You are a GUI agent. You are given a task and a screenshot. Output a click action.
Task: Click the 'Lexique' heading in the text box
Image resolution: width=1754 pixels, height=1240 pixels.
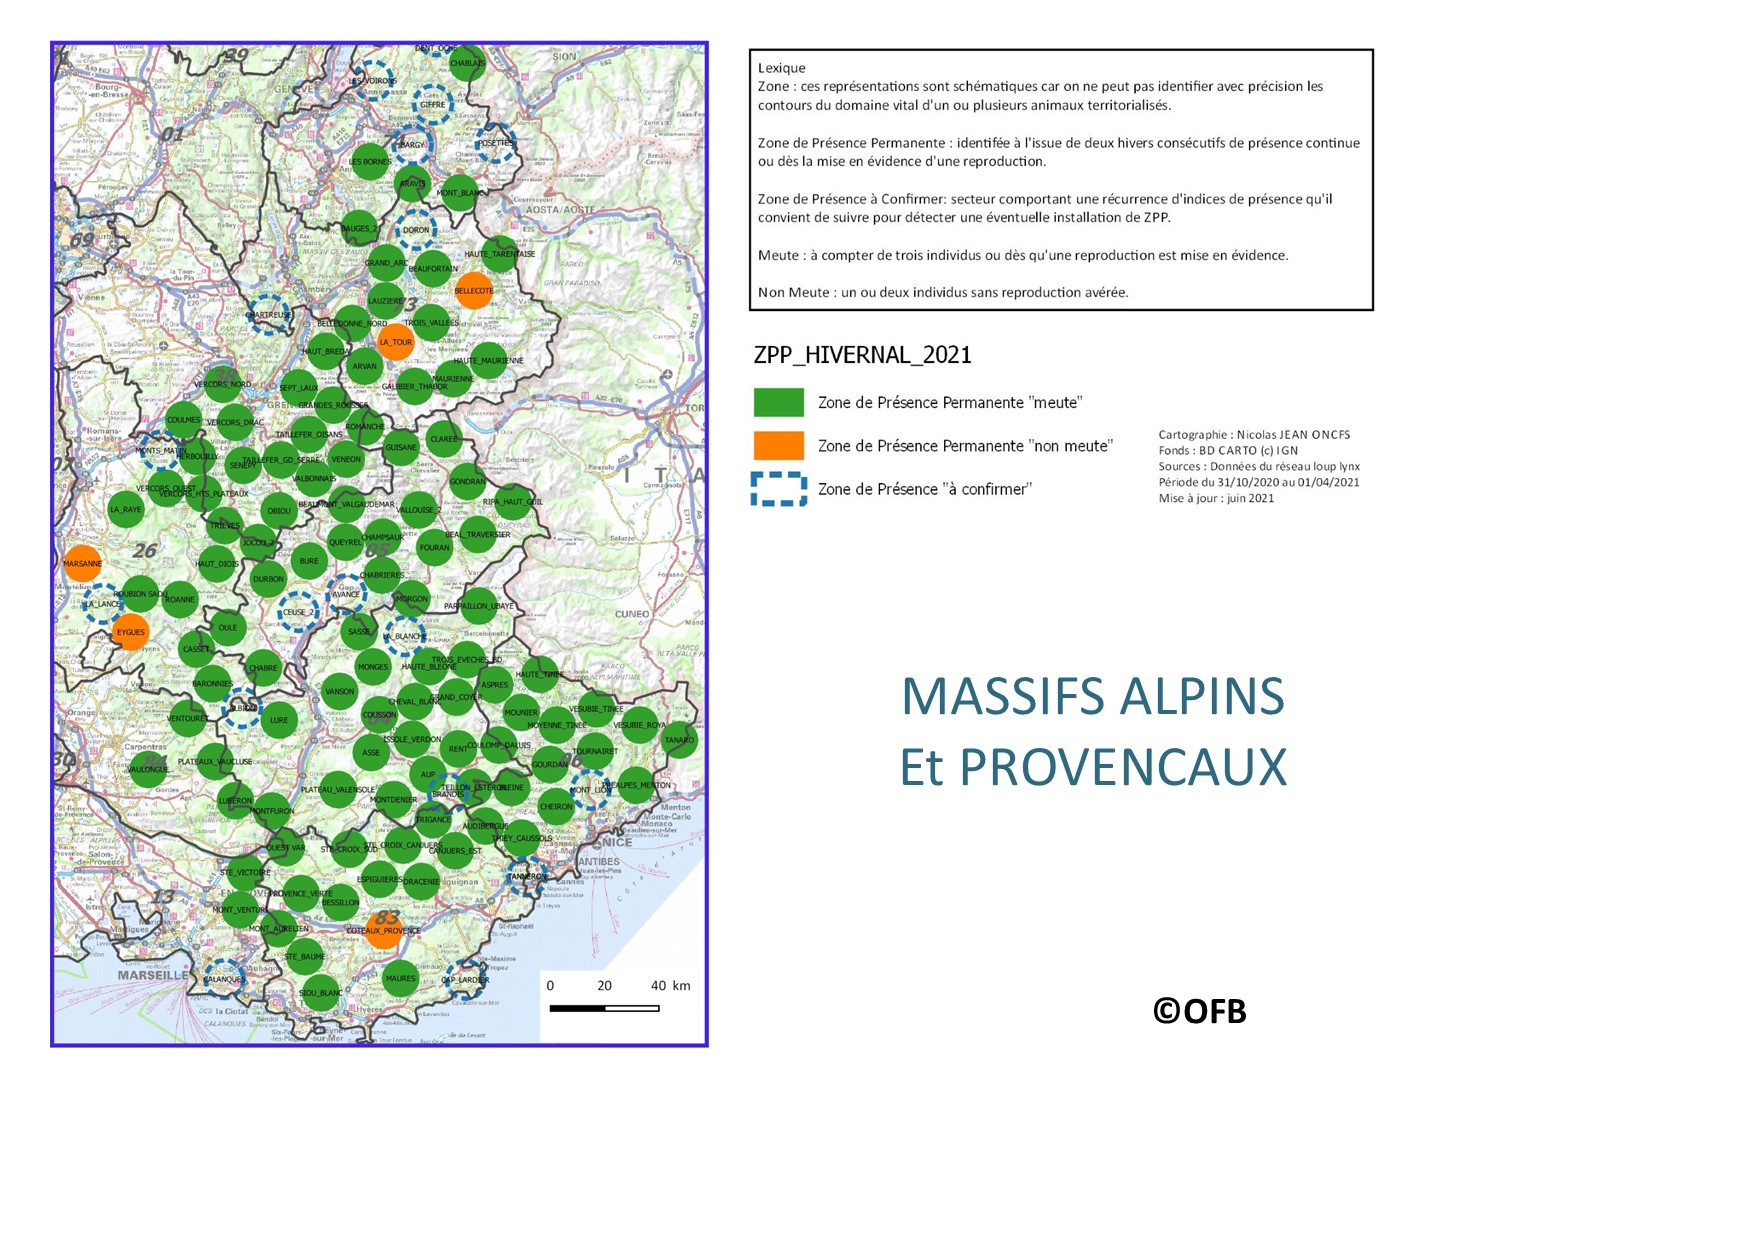point(781,68)
